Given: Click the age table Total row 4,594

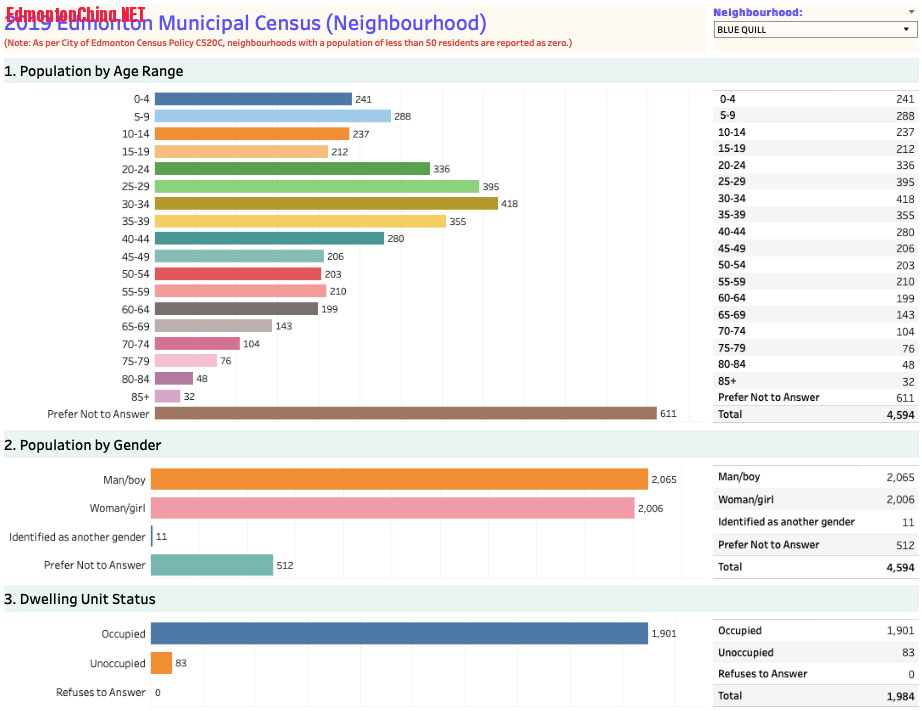Looking at the screenshot, I should (815, 414).
